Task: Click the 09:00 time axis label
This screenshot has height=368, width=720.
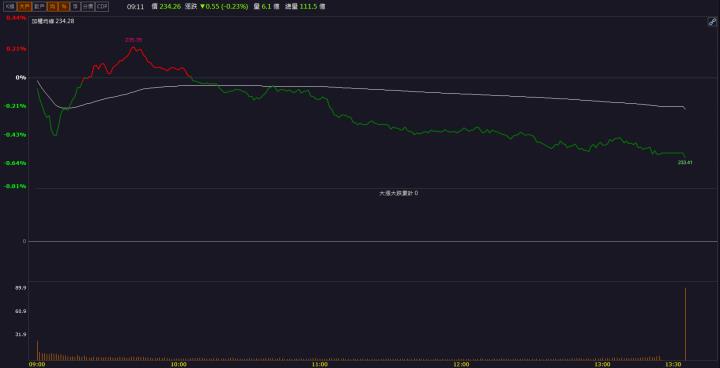Action: tap(37, 364)
